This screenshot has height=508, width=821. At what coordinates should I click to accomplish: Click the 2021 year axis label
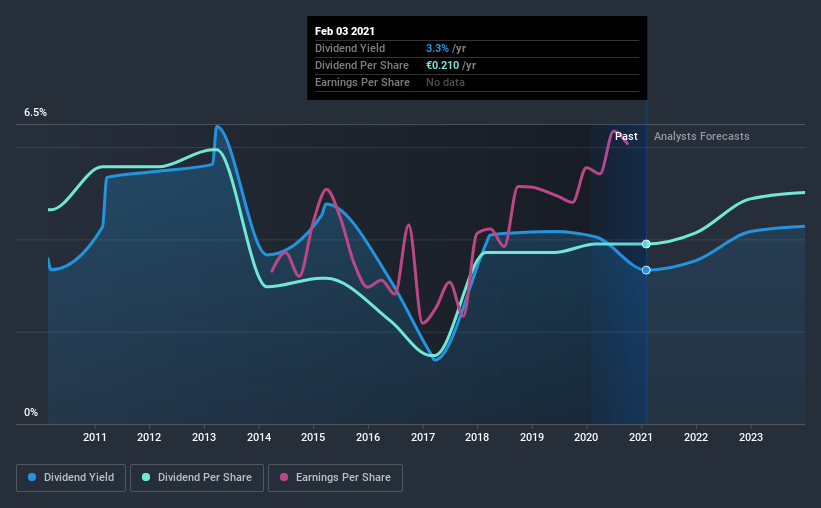pyautogui.click(x=641, y=437)
